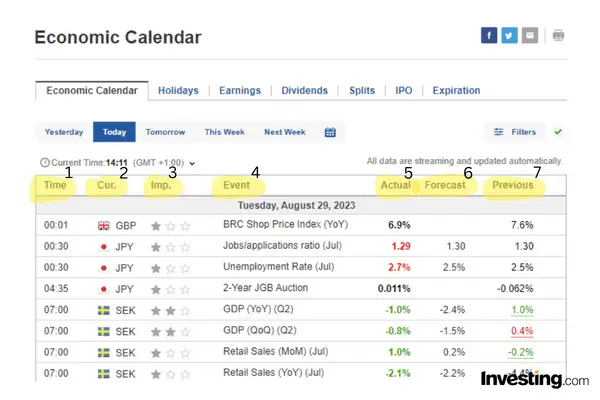Viewport: 600px width, 400px height.
Task: Click the 04:35 time cell
Action: (x=56, y=289)
